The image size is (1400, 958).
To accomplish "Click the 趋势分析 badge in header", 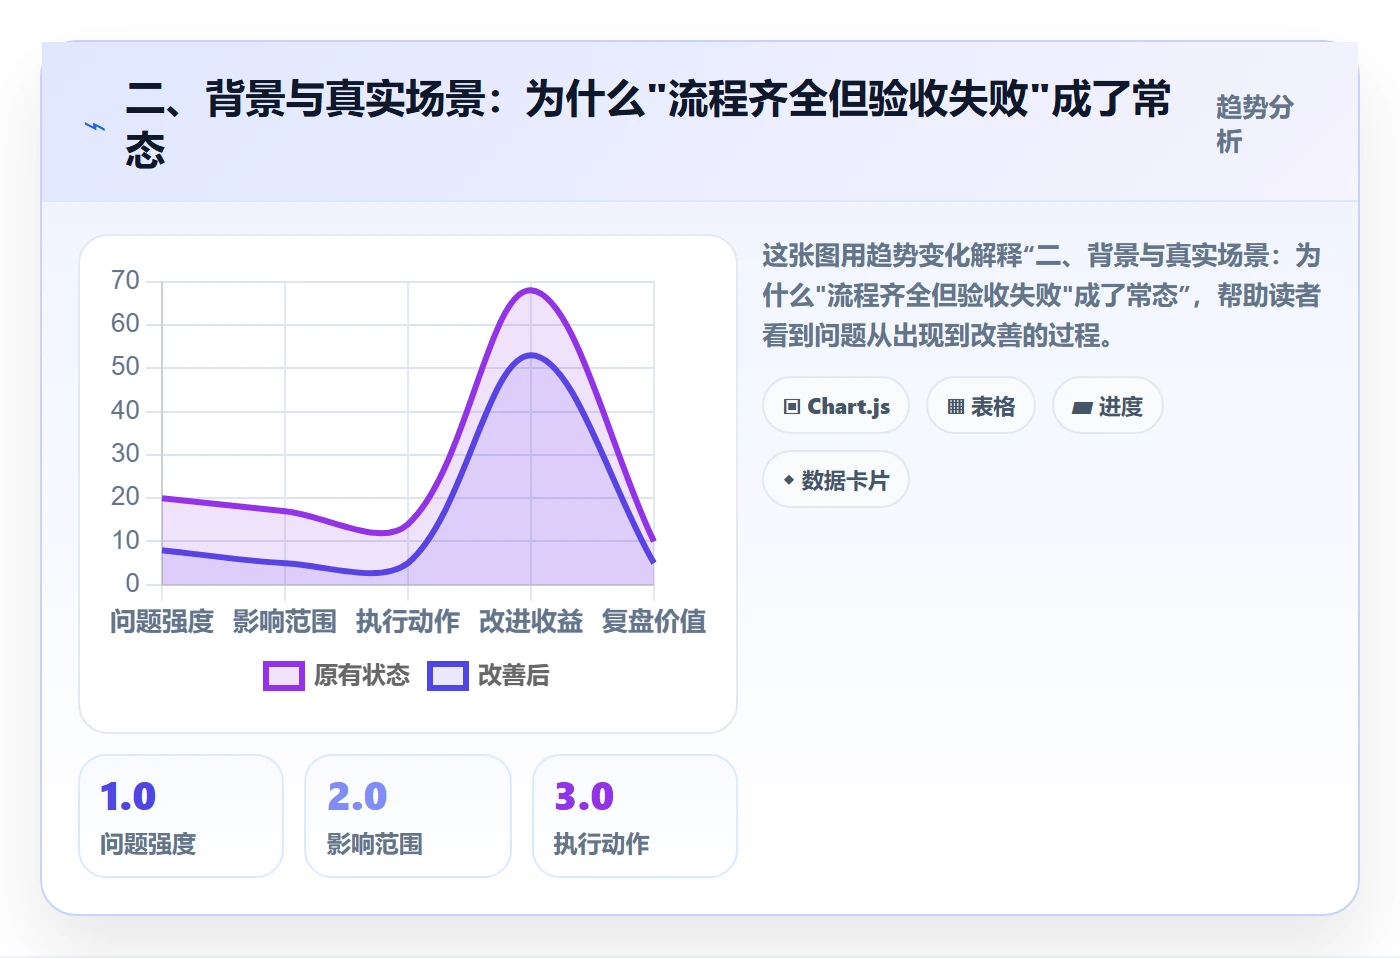I will tap(1255, 124).
